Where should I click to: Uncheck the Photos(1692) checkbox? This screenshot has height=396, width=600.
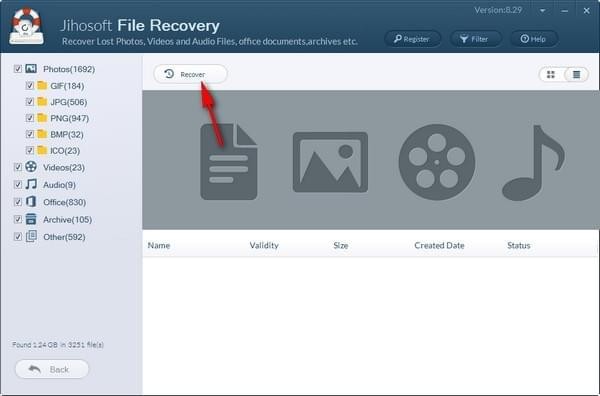coord(18,69)
